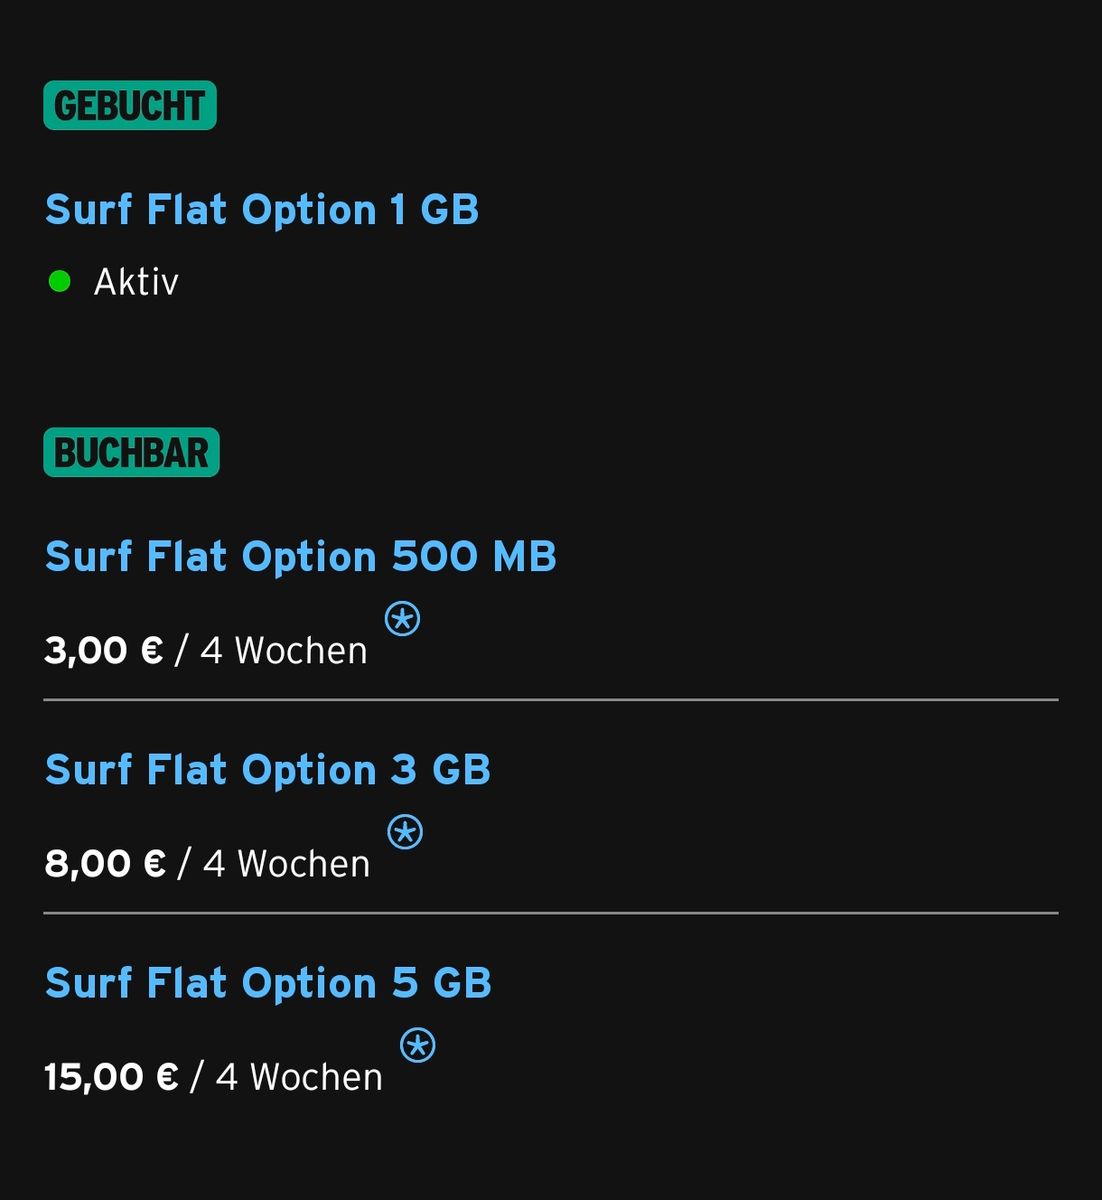Click "4 Wochen" under the 500 MB option
This screenshot has height=1200, width=1102.
pyautogui.click(x=284, y=651)
